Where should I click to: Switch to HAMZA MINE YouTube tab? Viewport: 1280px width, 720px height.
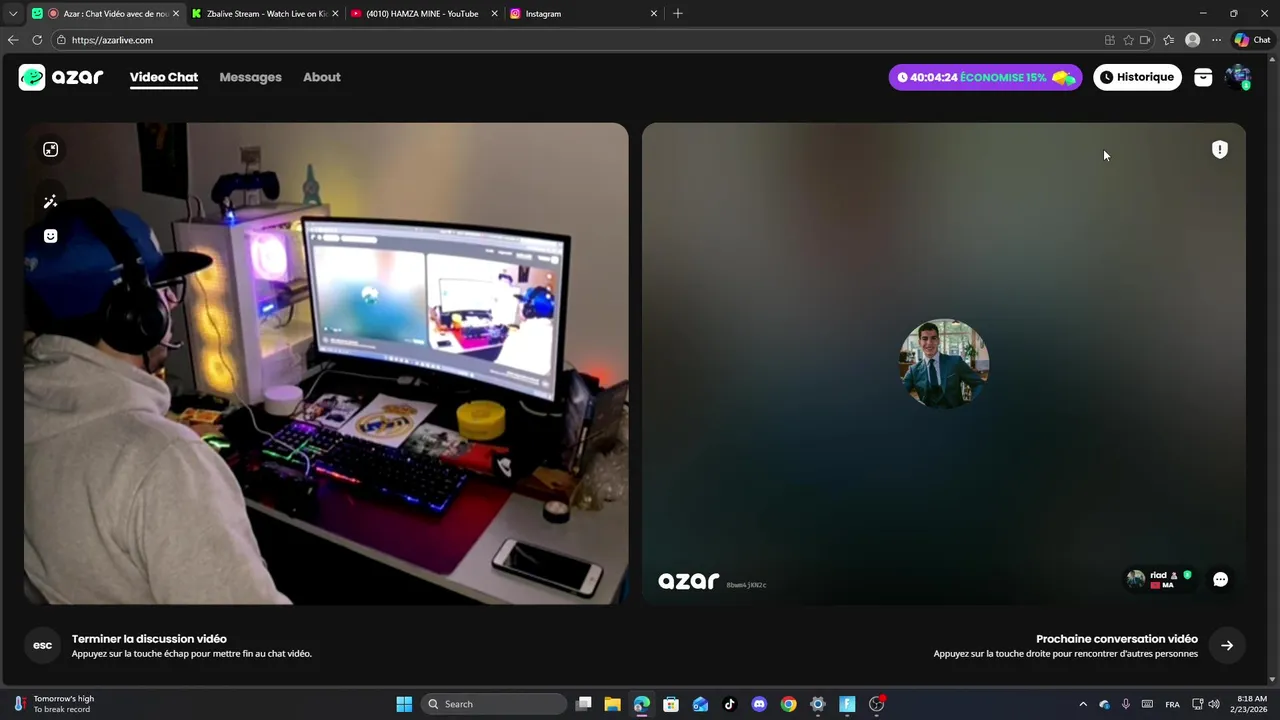pos(422,14)
